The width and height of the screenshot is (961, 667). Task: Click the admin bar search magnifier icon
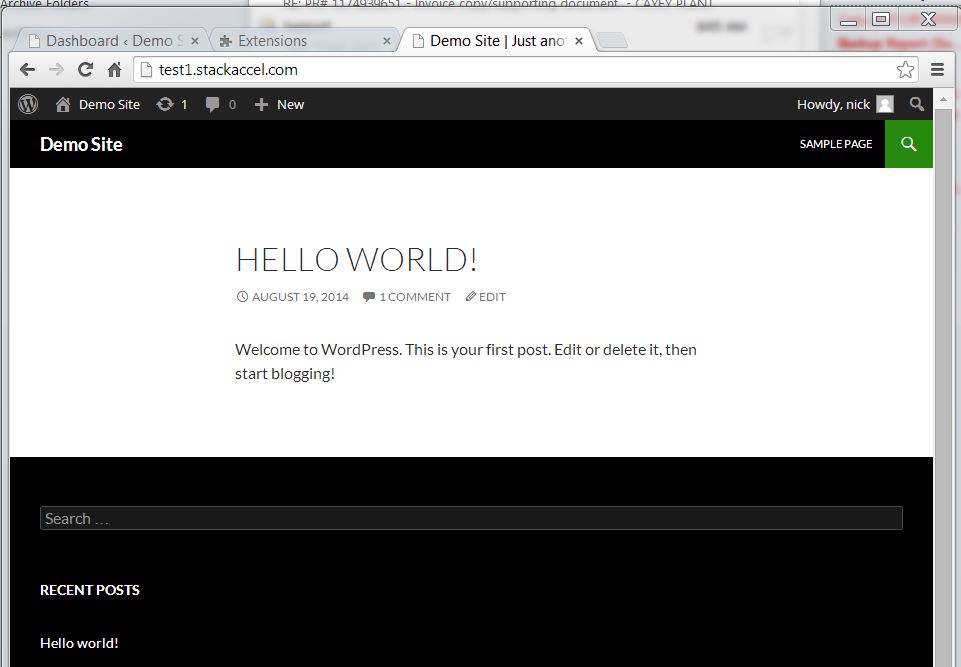pyautogui.click(x=916, y=103)
